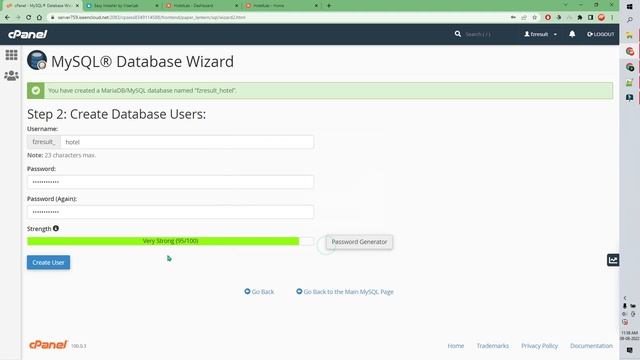Viewport: 640px width, 360px height.
Task: Click the footer cPanel logo
Action: pos(48,345)
